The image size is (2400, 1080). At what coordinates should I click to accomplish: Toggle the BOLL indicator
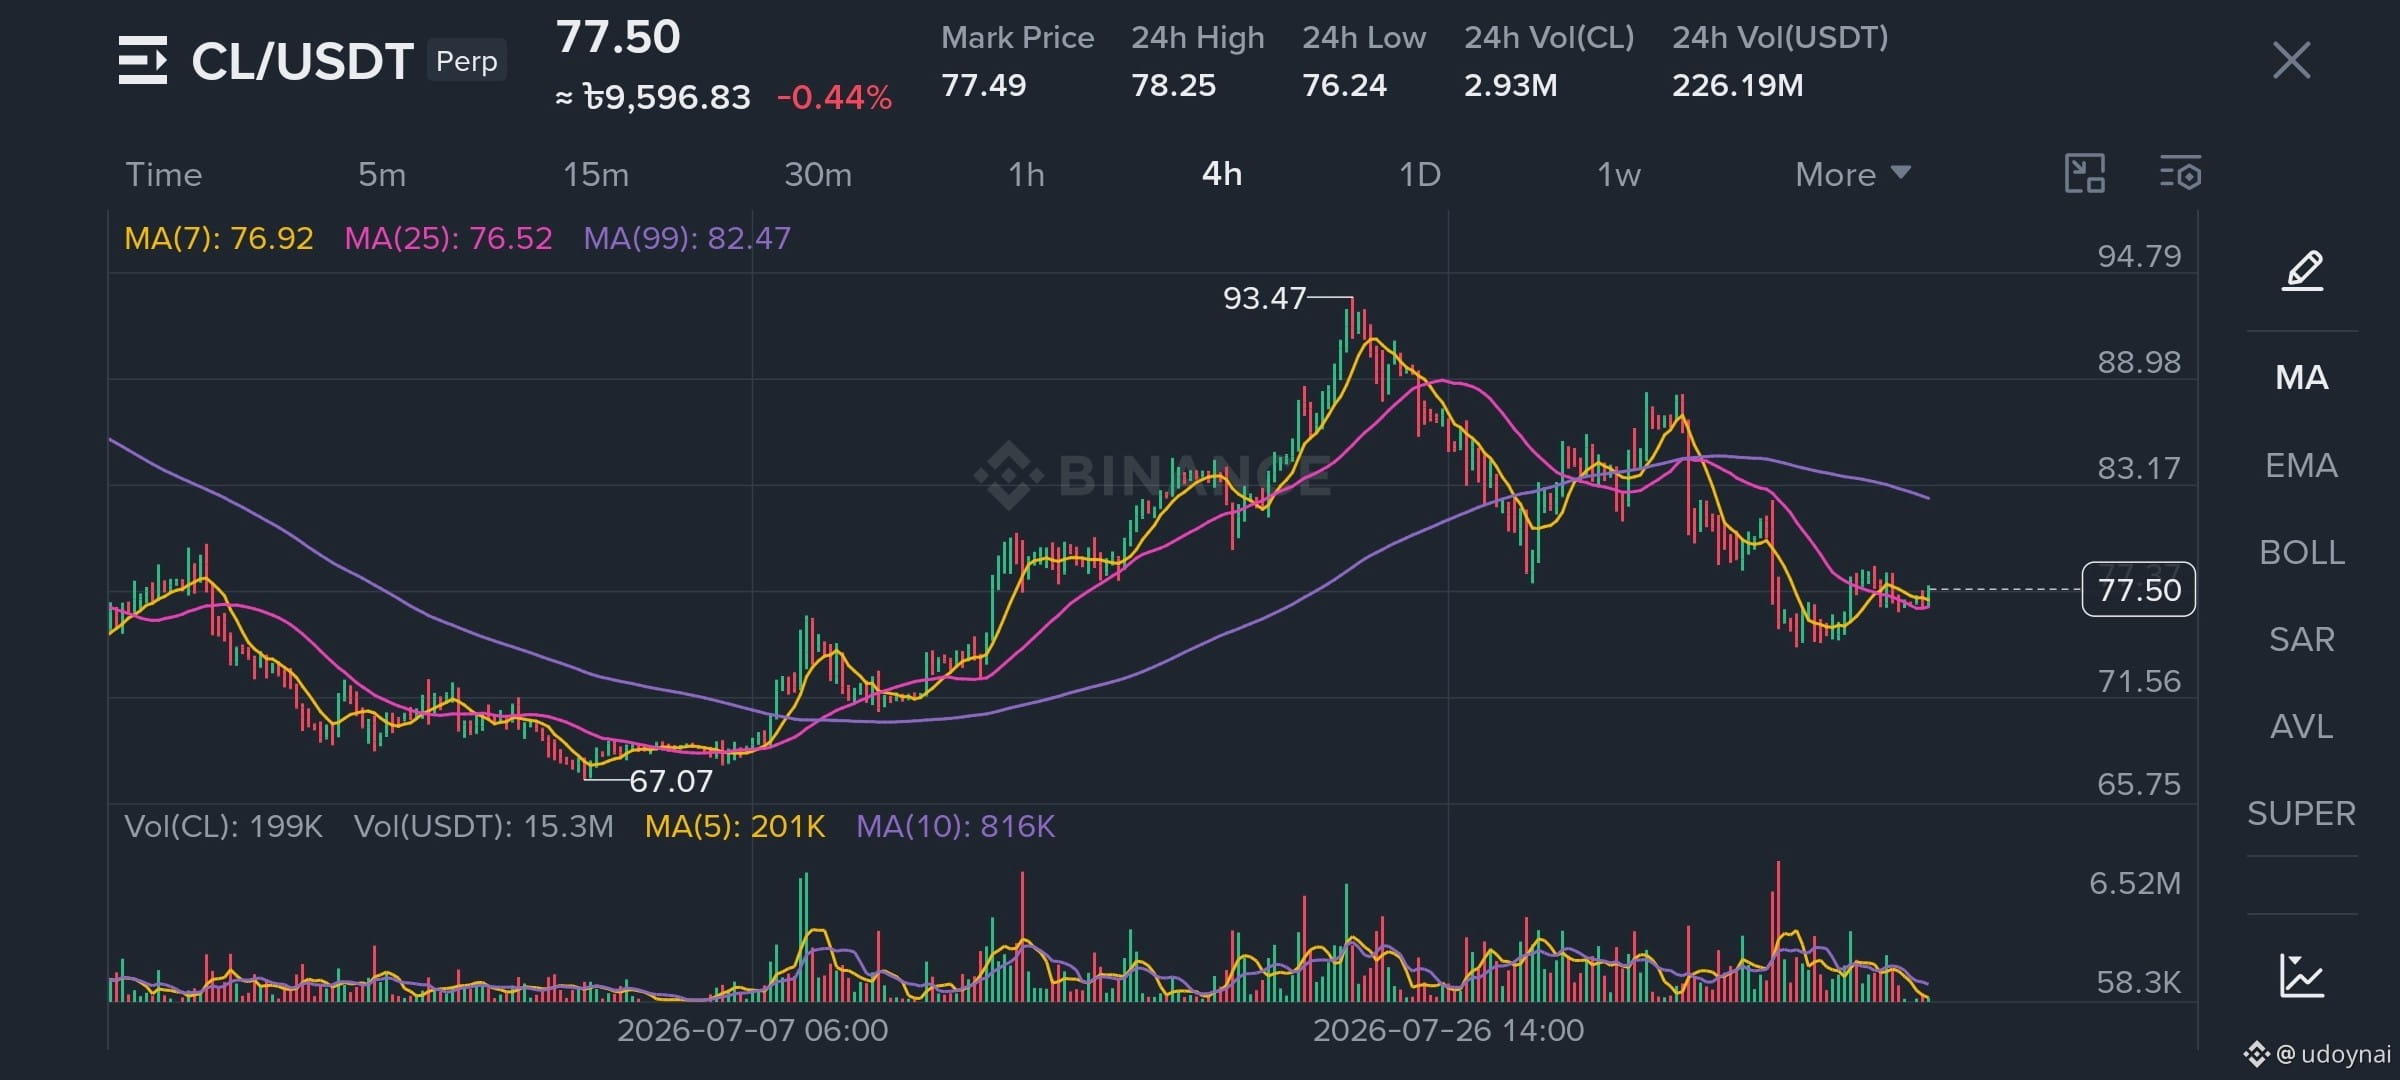tap(2302, 552)
